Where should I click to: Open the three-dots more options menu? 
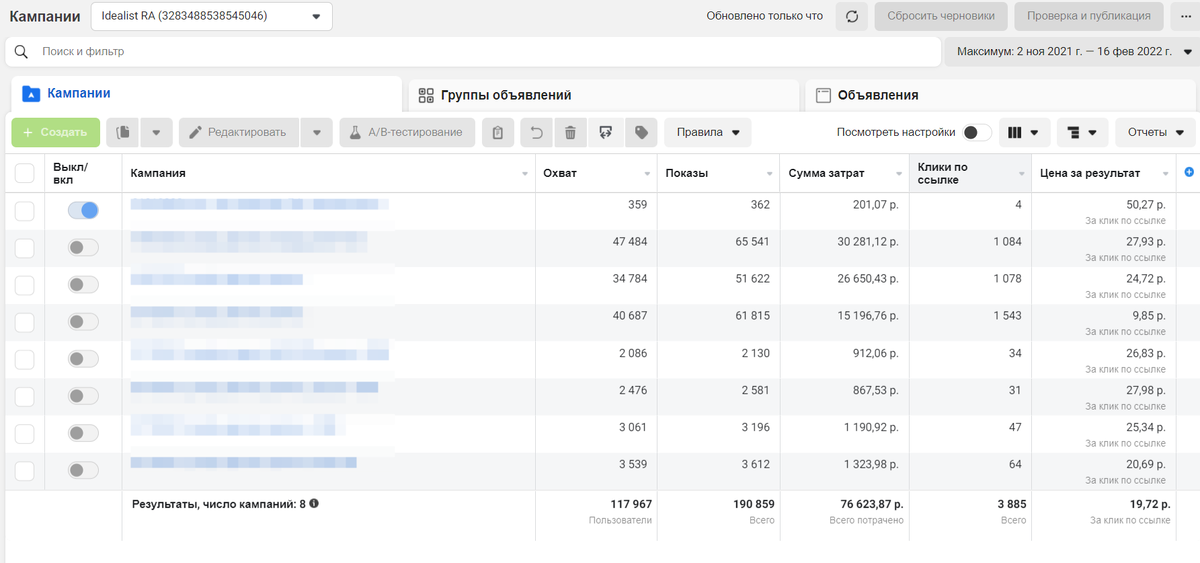pyautogui.click(x=1186, y=16)
